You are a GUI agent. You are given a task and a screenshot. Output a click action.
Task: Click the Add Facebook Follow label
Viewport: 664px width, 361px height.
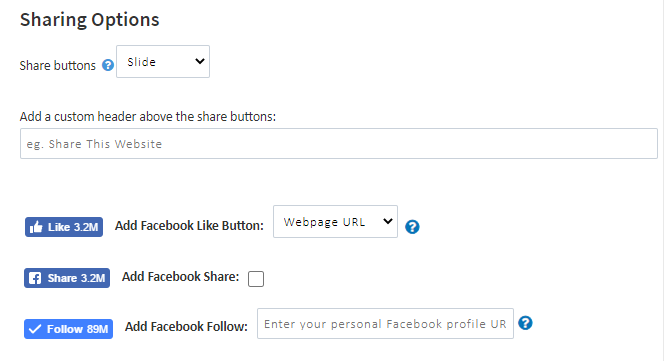pyautogui.click(x=186, y=327)
